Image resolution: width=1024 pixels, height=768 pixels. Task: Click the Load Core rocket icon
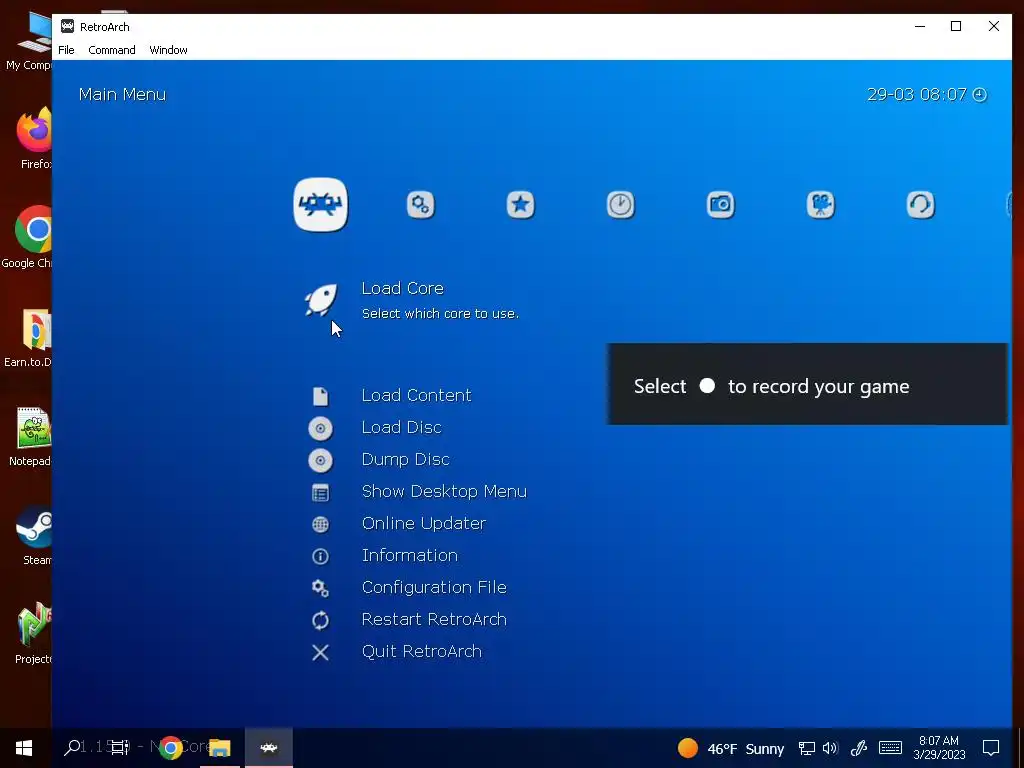pyautogui.click(x=321, y=300)
